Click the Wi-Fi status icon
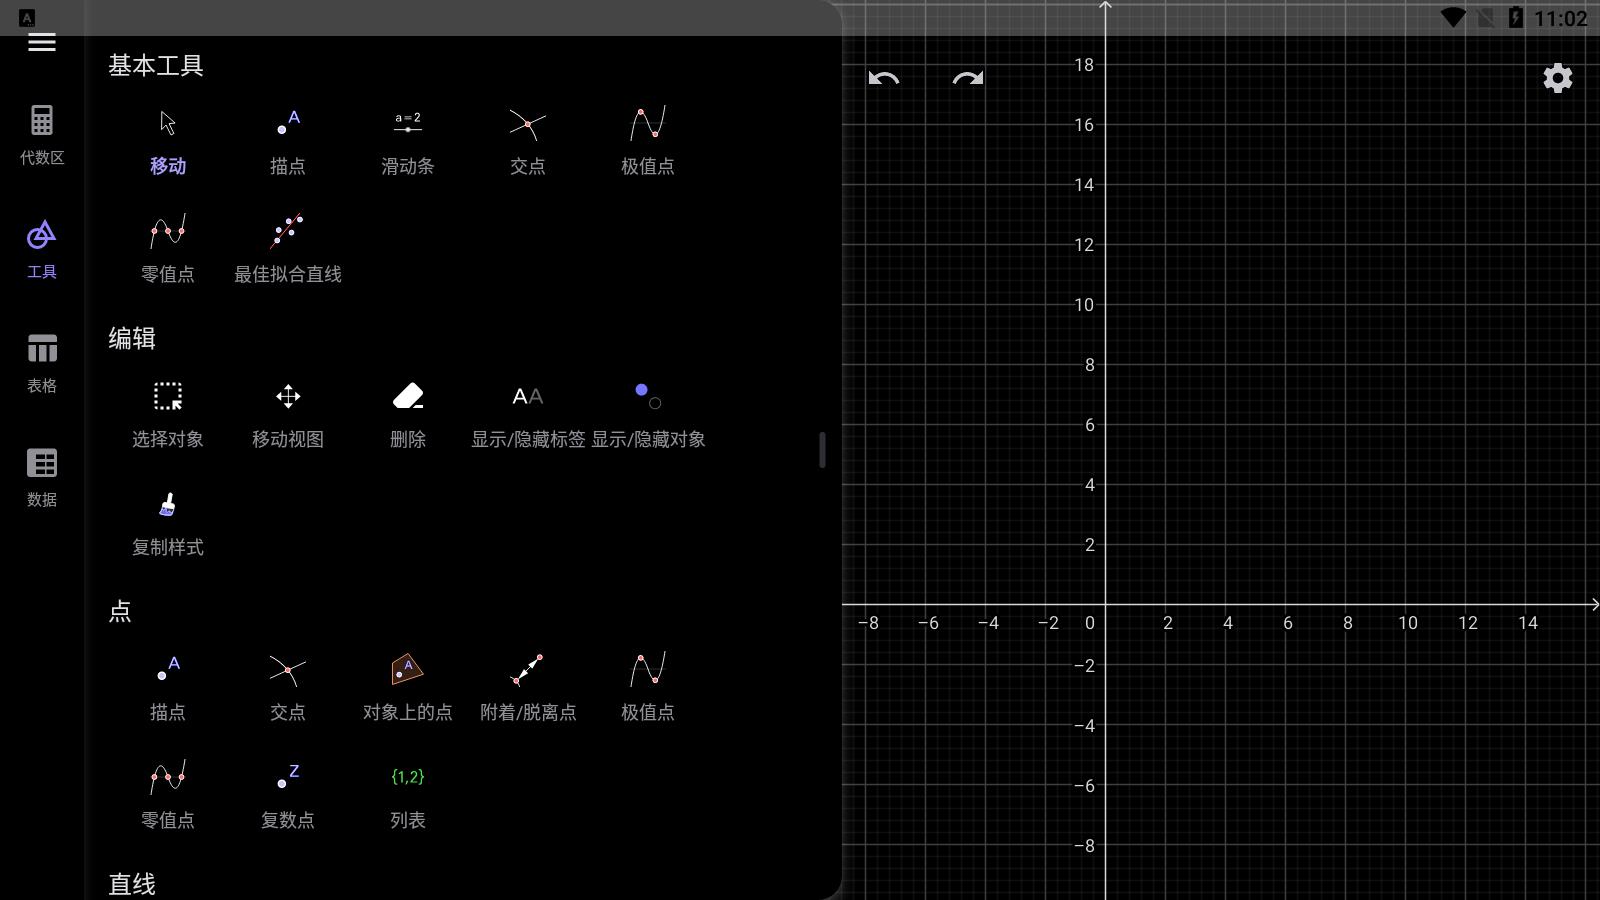The height and width of the screenshot is (900, 1600). tap(1453, 18)
